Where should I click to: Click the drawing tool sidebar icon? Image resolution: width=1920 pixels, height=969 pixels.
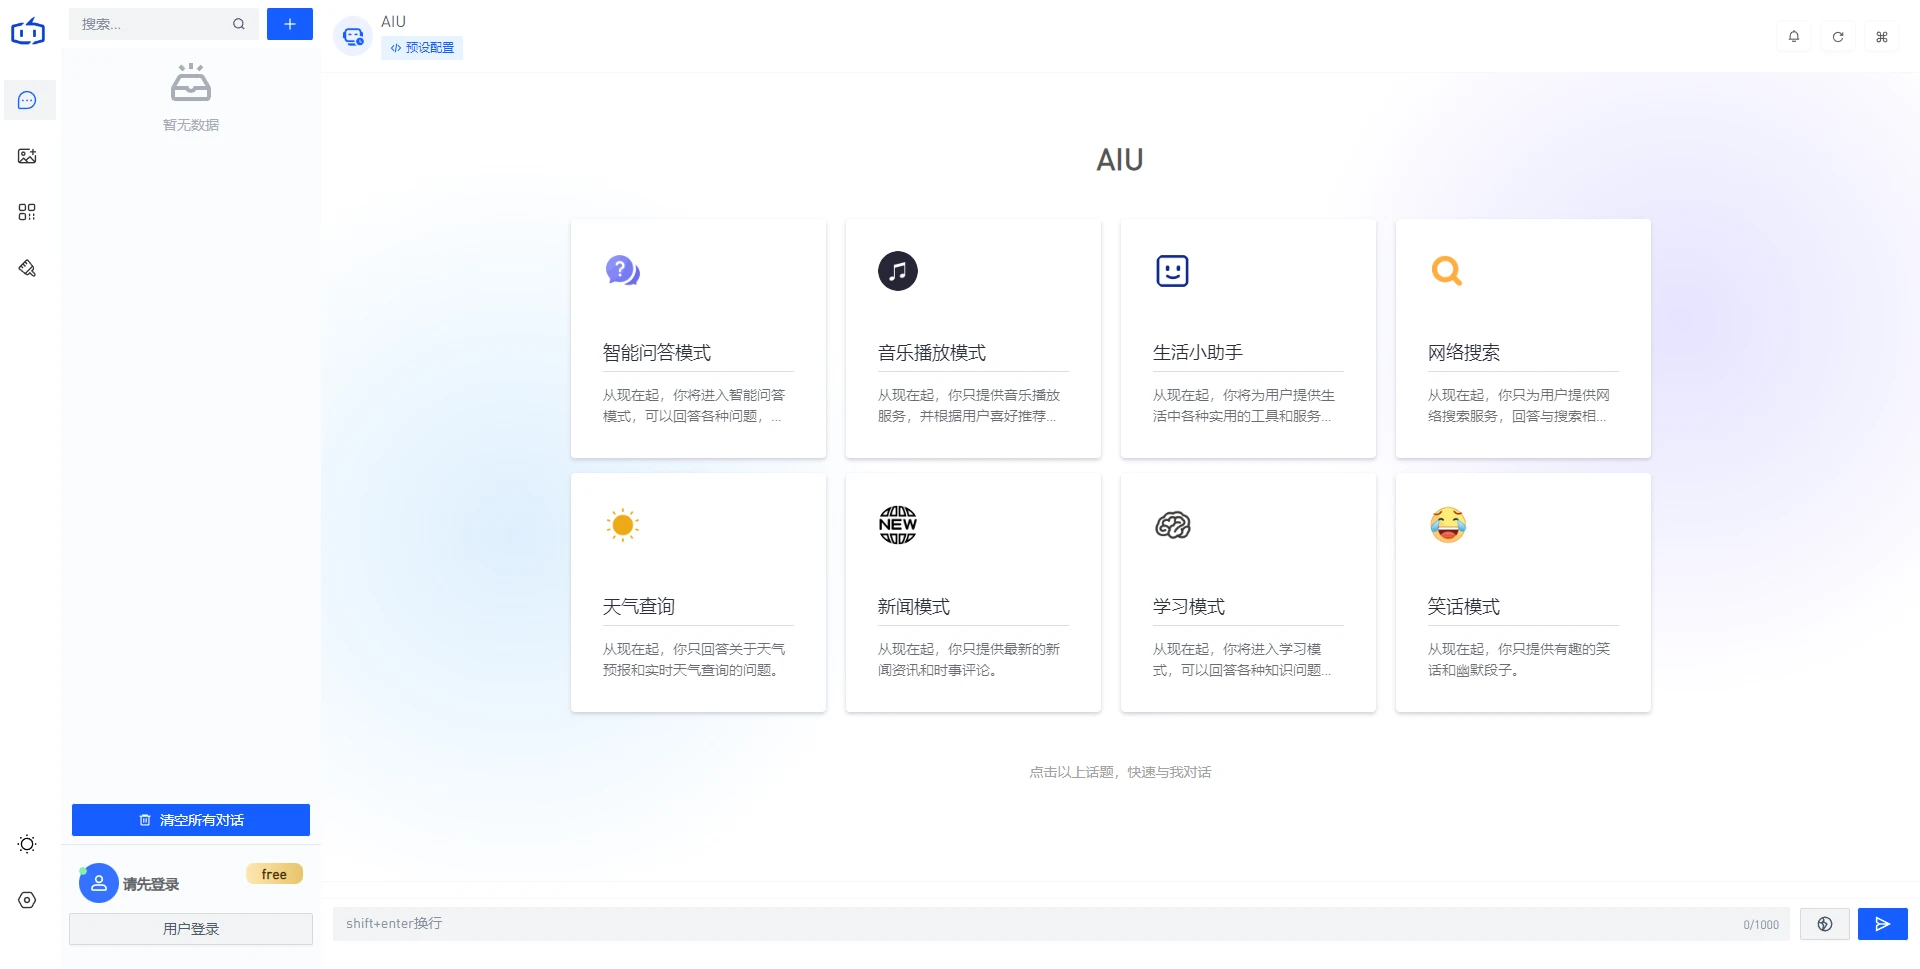click(x=27, y=268)
